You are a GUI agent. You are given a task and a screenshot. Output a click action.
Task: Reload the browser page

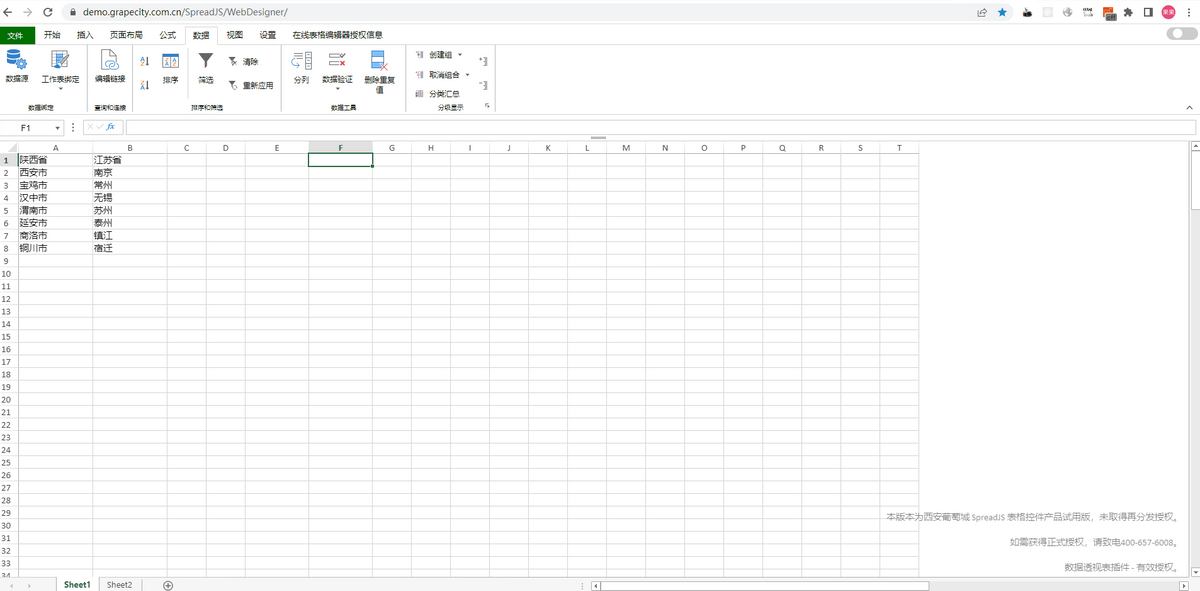point(48,12)
